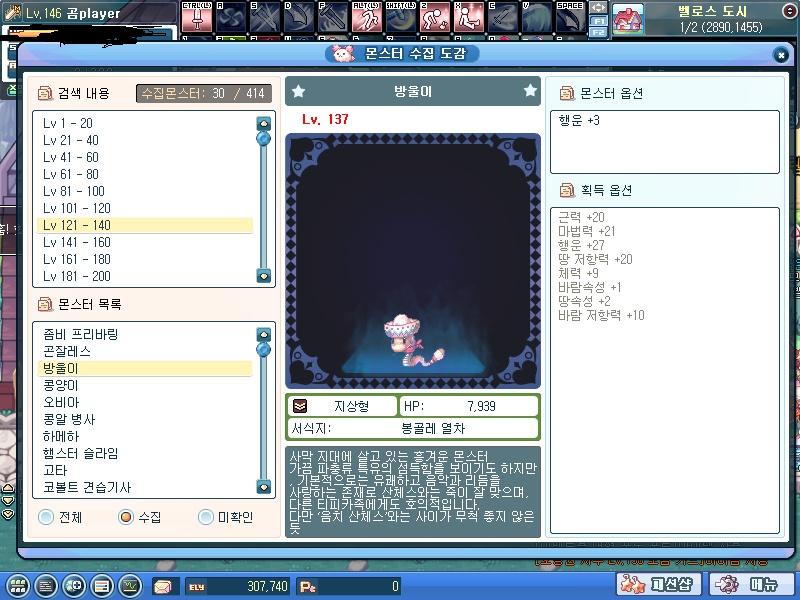
Task: Select the 미확인 radio button
Action: [206, 517]
